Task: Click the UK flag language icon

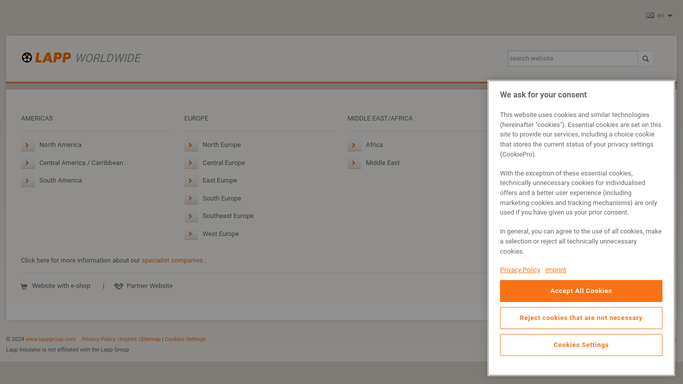Action: pyautogui.click(x=649, y=15)
